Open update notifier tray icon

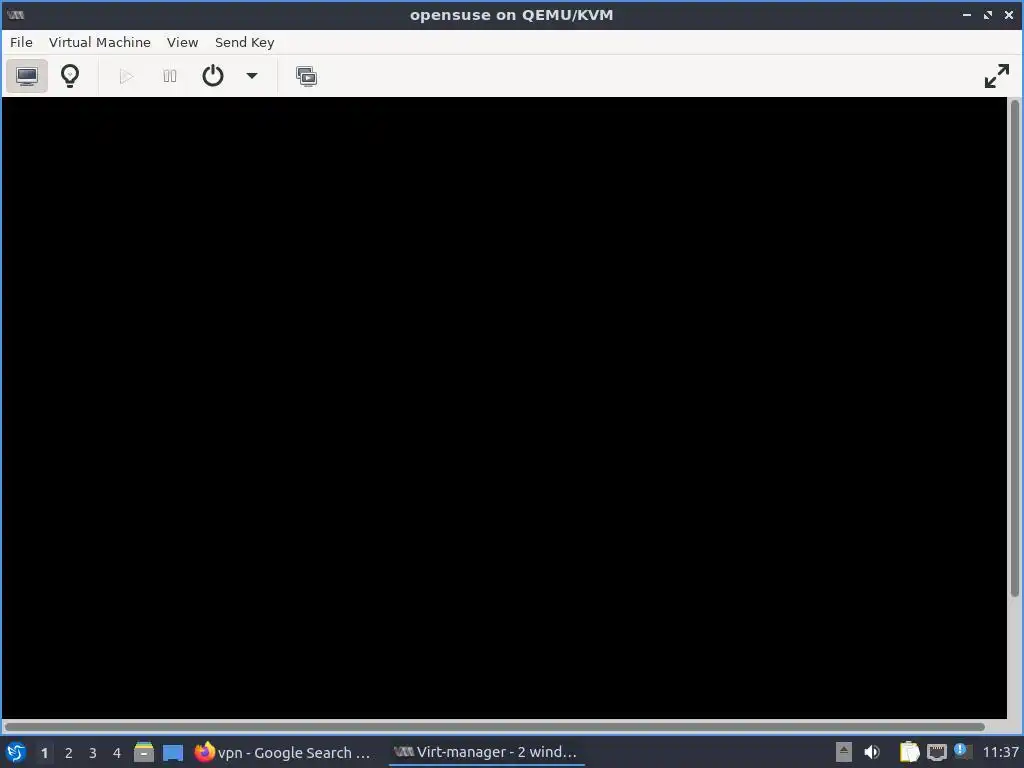pyautogui.click(x=961, y=750)
